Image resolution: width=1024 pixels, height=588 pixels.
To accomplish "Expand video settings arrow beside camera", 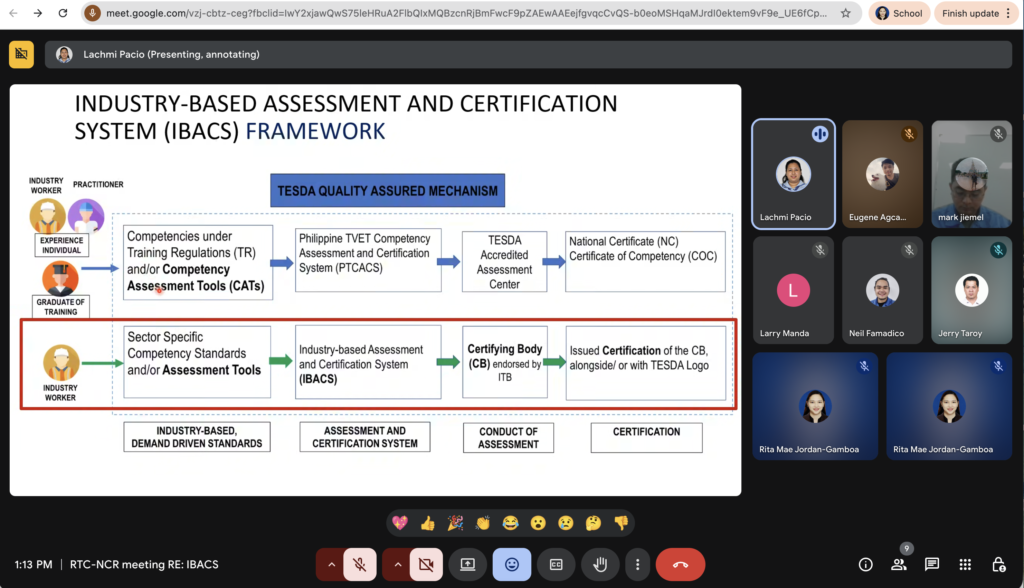I will [397, 564].
